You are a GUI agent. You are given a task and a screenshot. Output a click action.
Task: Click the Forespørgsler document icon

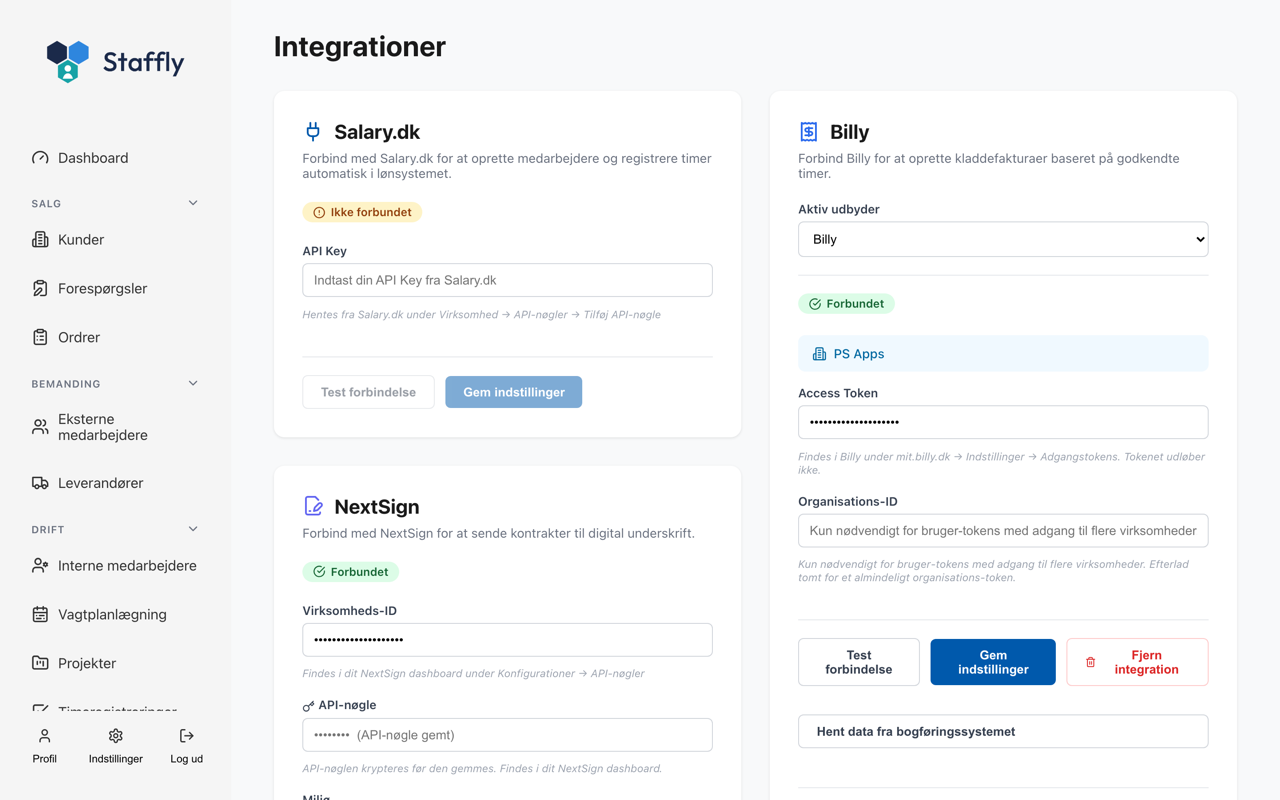[40, 289]
